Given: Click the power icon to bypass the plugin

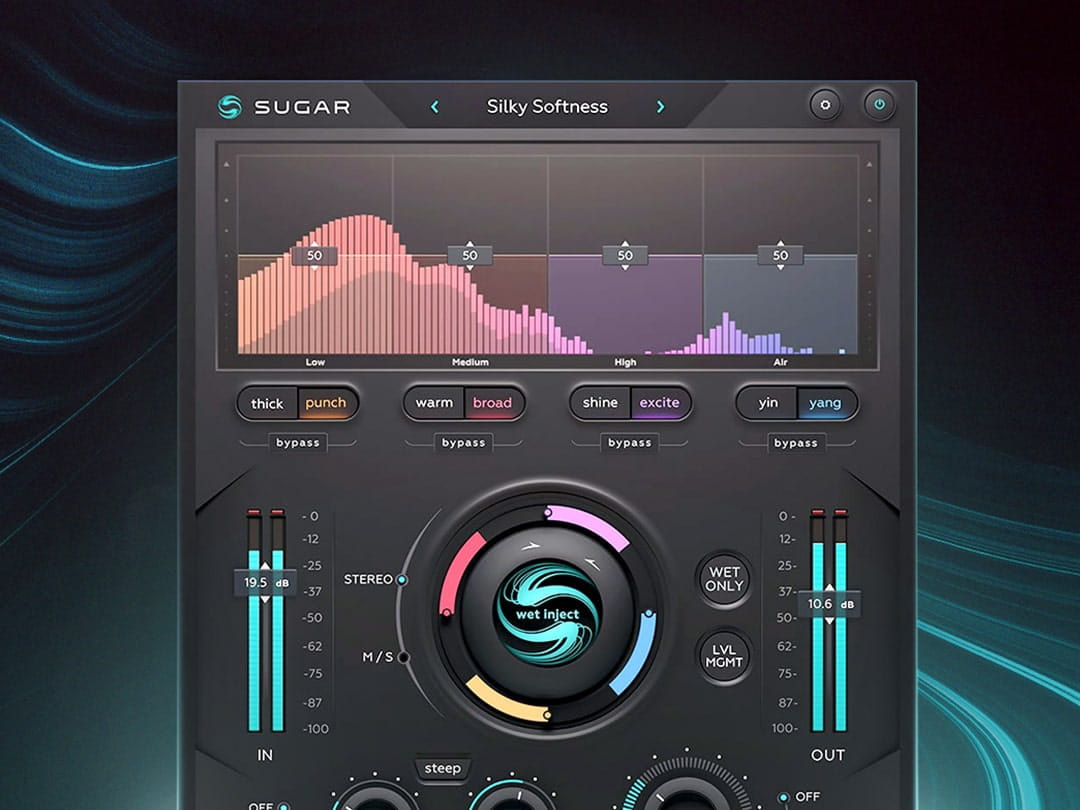Looking at the screenshot, I should point(879,103).
